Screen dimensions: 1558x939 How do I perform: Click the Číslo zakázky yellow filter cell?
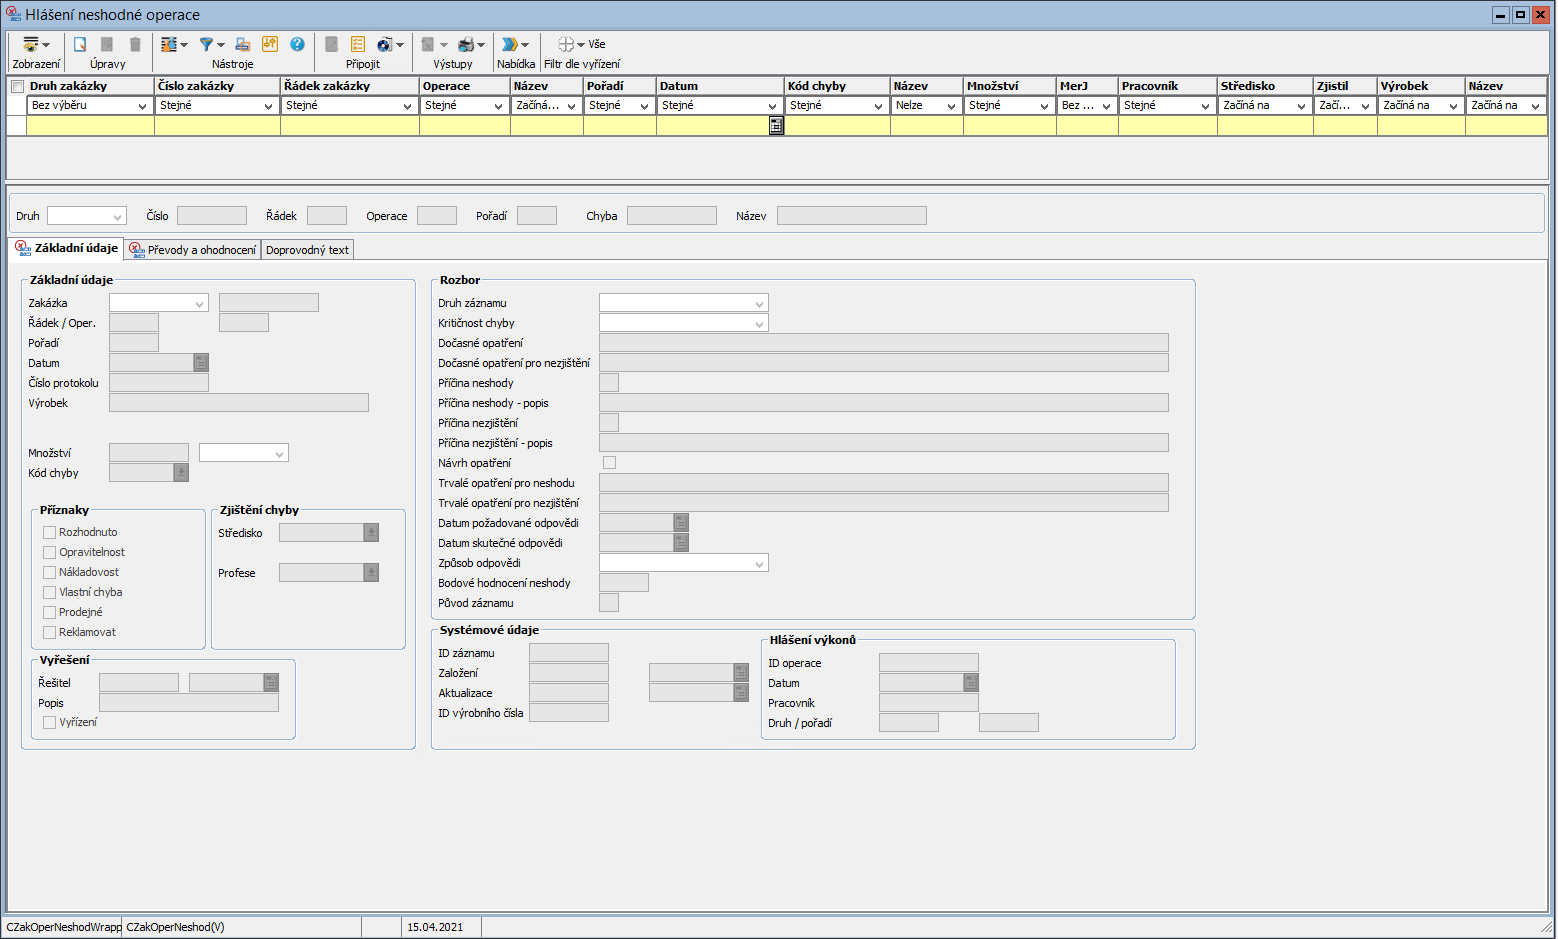tap(217, 126)
